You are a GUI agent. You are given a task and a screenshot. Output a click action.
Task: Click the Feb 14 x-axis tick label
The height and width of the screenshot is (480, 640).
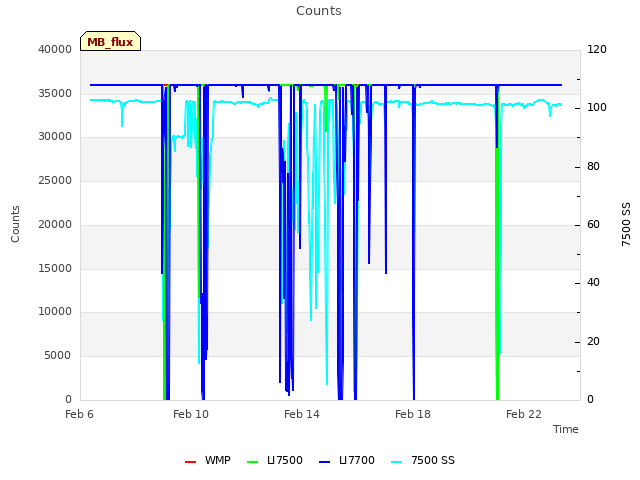tap(302, 414)
